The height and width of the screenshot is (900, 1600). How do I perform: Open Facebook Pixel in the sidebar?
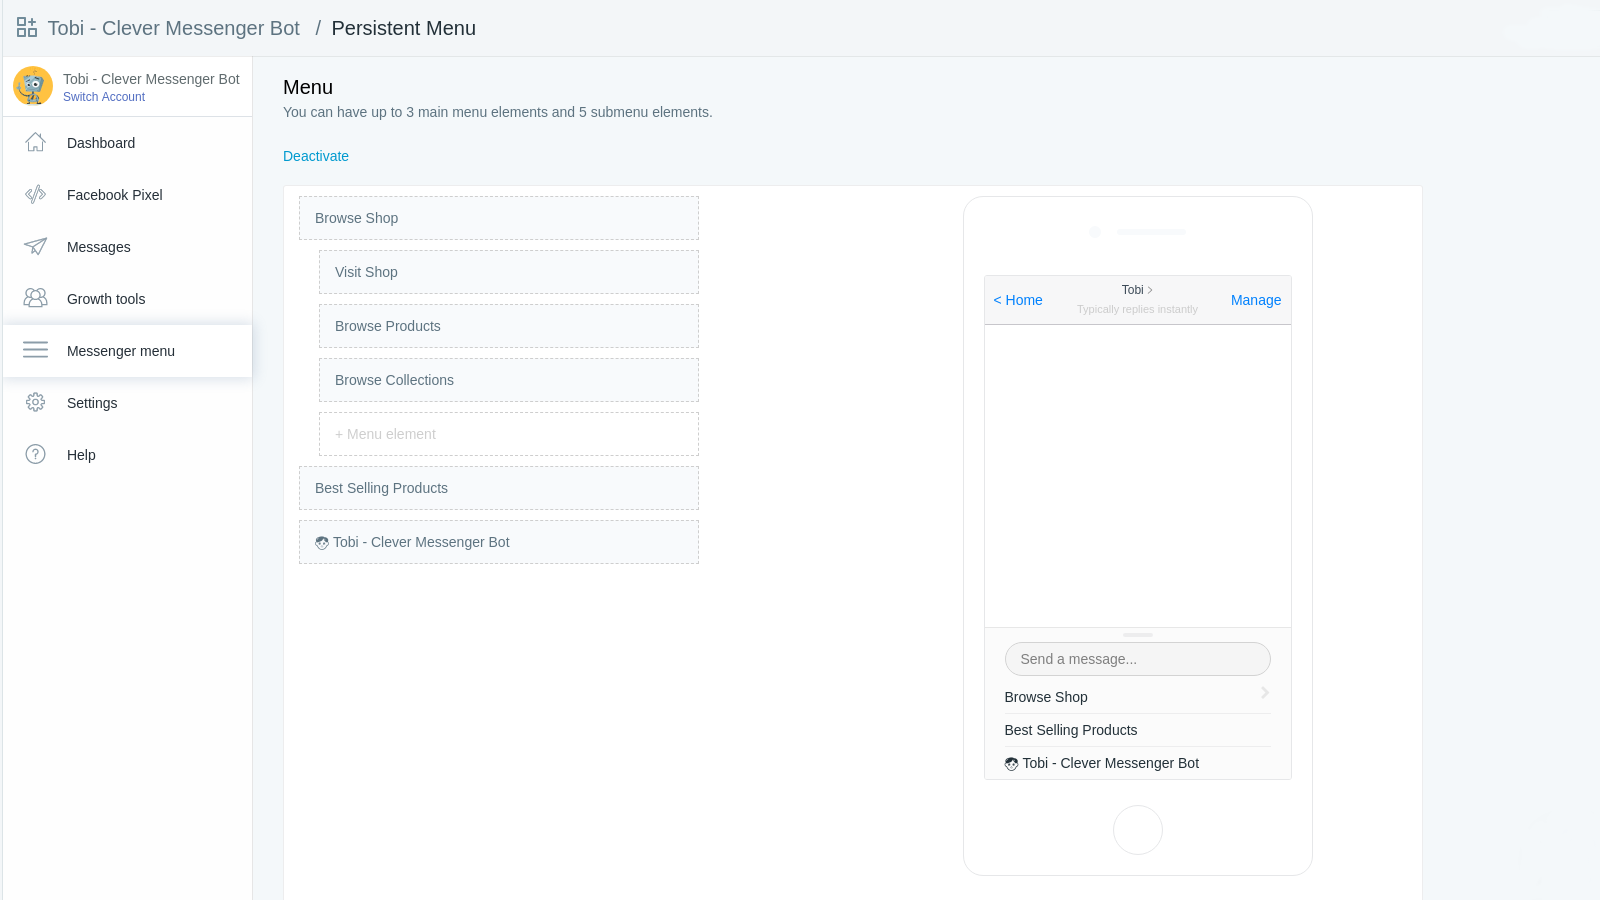coord(128,195)
